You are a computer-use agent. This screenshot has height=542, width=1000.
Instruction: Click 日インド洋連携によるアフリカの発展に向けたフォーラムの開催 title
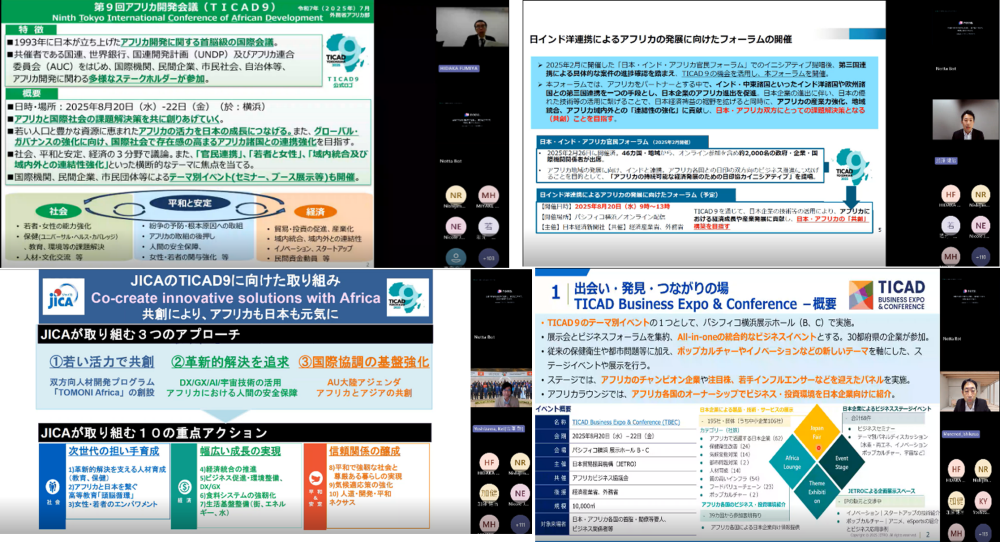(660, 39)
